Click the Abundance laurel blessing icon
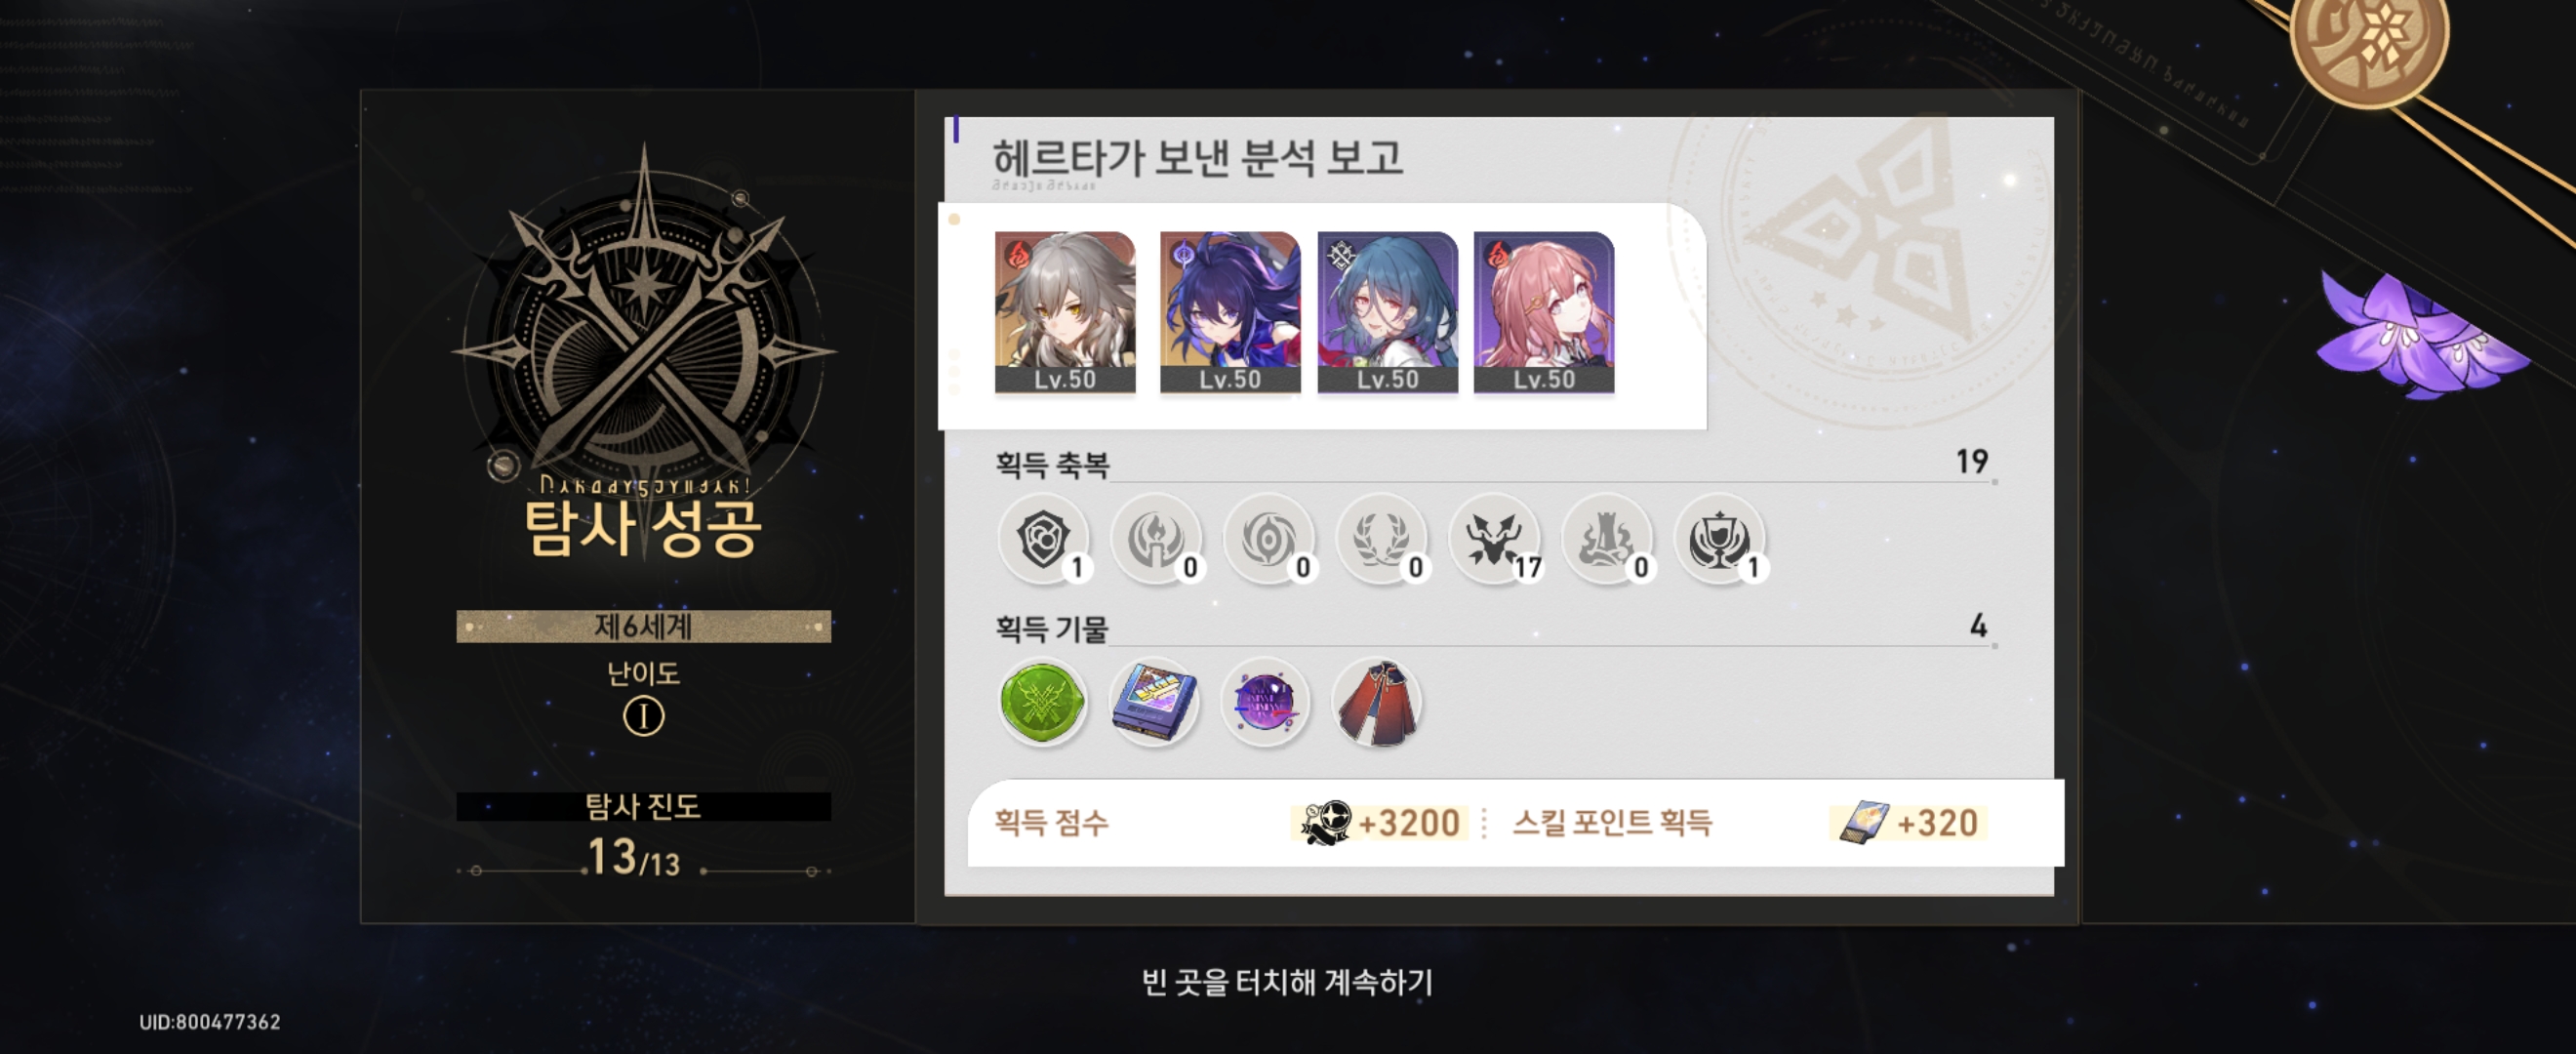Screen dimensions: 2576x1054 pos(1382,539)
